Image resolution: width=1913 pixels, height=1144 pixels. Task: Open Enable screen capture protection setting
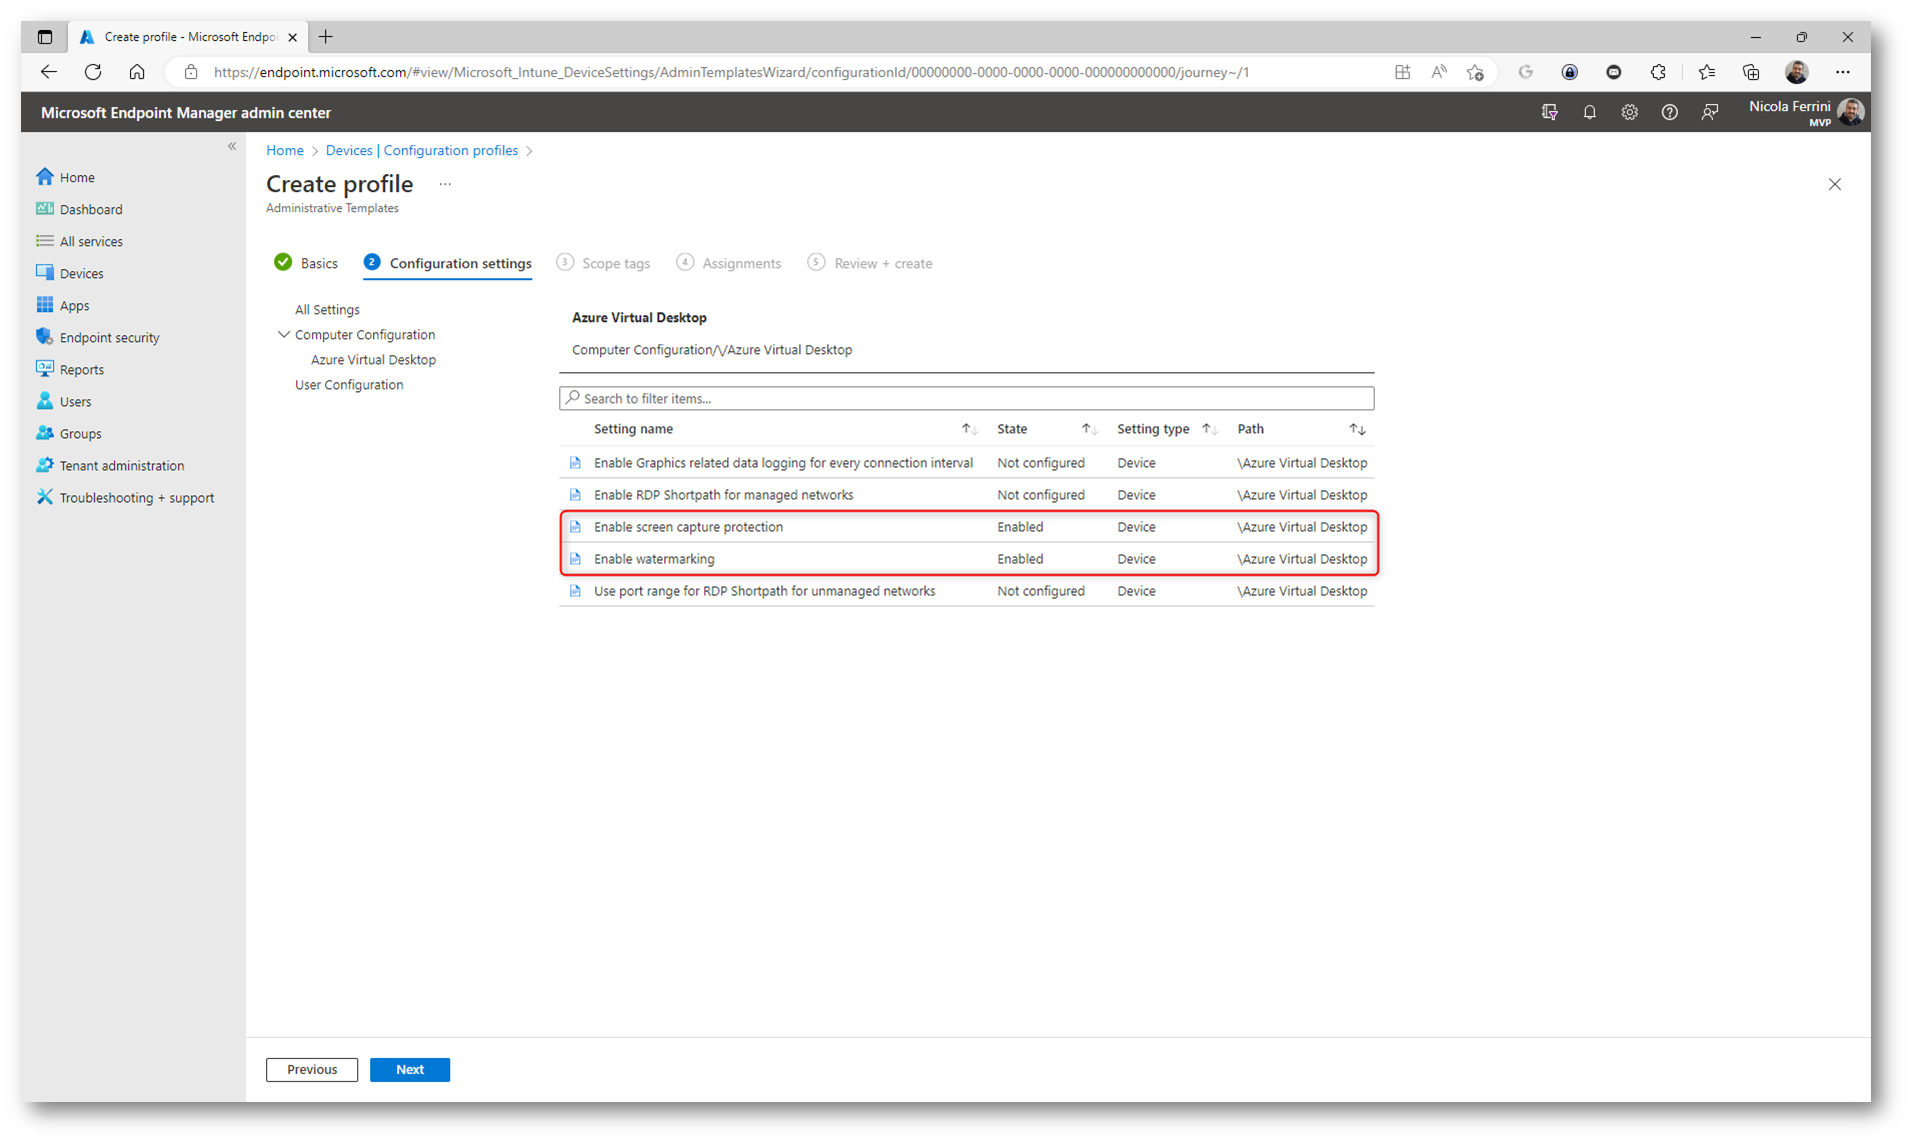(688, 527)
